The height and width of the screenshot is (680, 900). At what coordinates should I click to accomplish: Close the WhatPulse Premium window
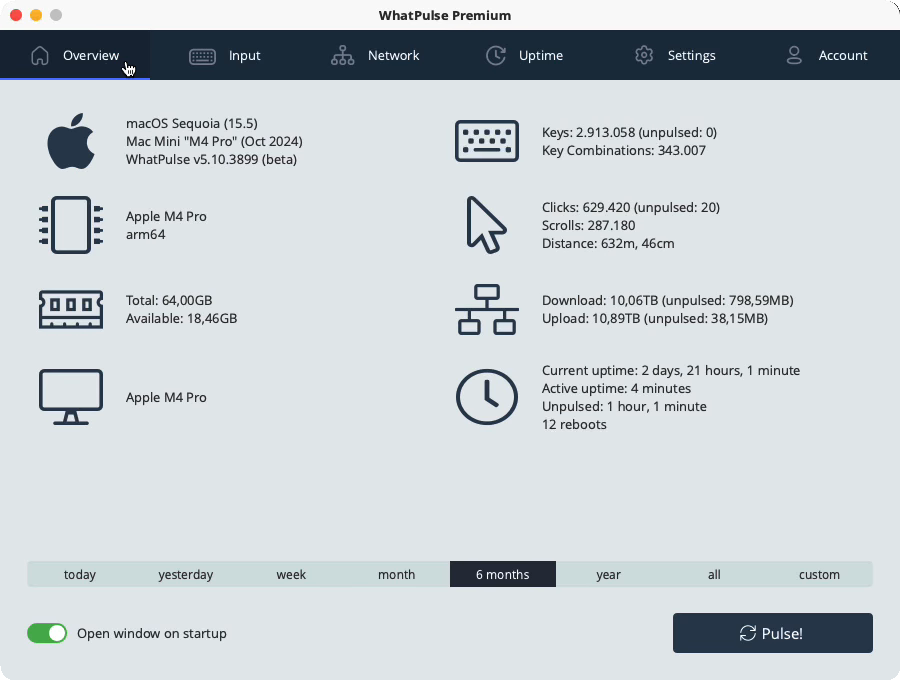16,15
